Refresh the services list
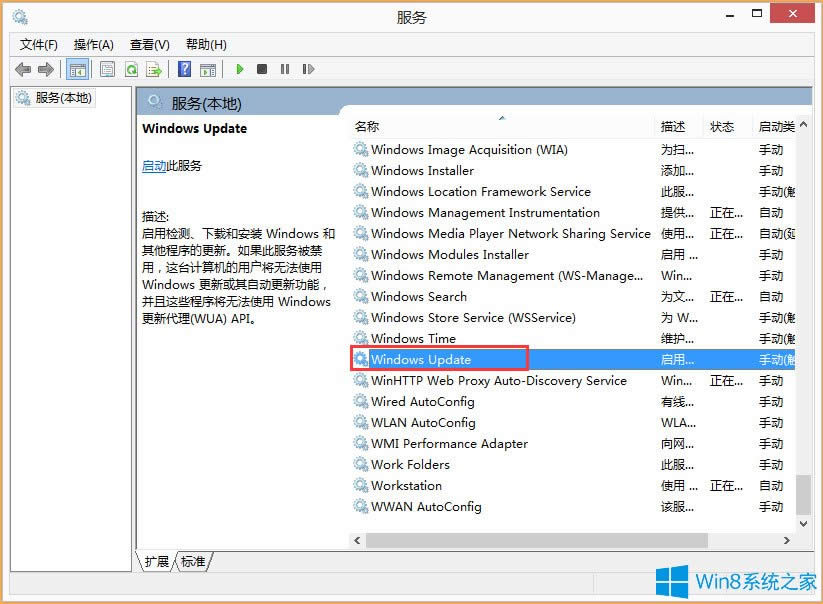The width and height of the screenshot is (823, 604). point(130,68)
